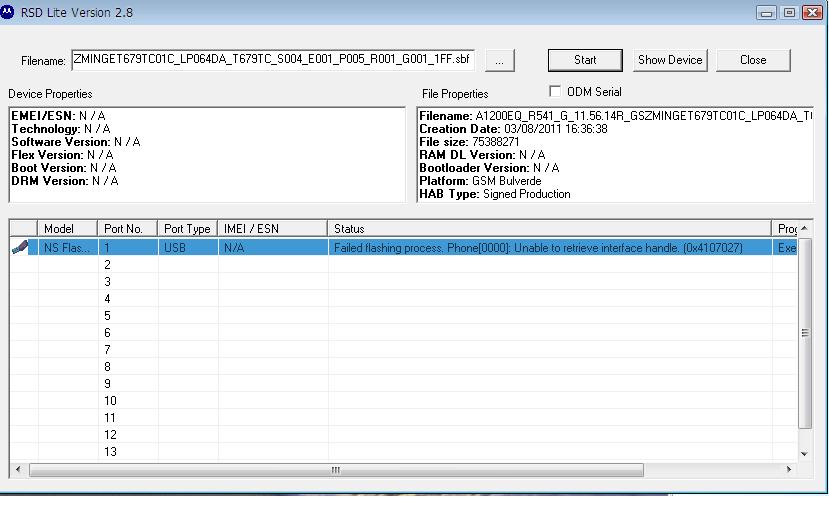Click the Software Version line in Device Properties

point(76,142)
